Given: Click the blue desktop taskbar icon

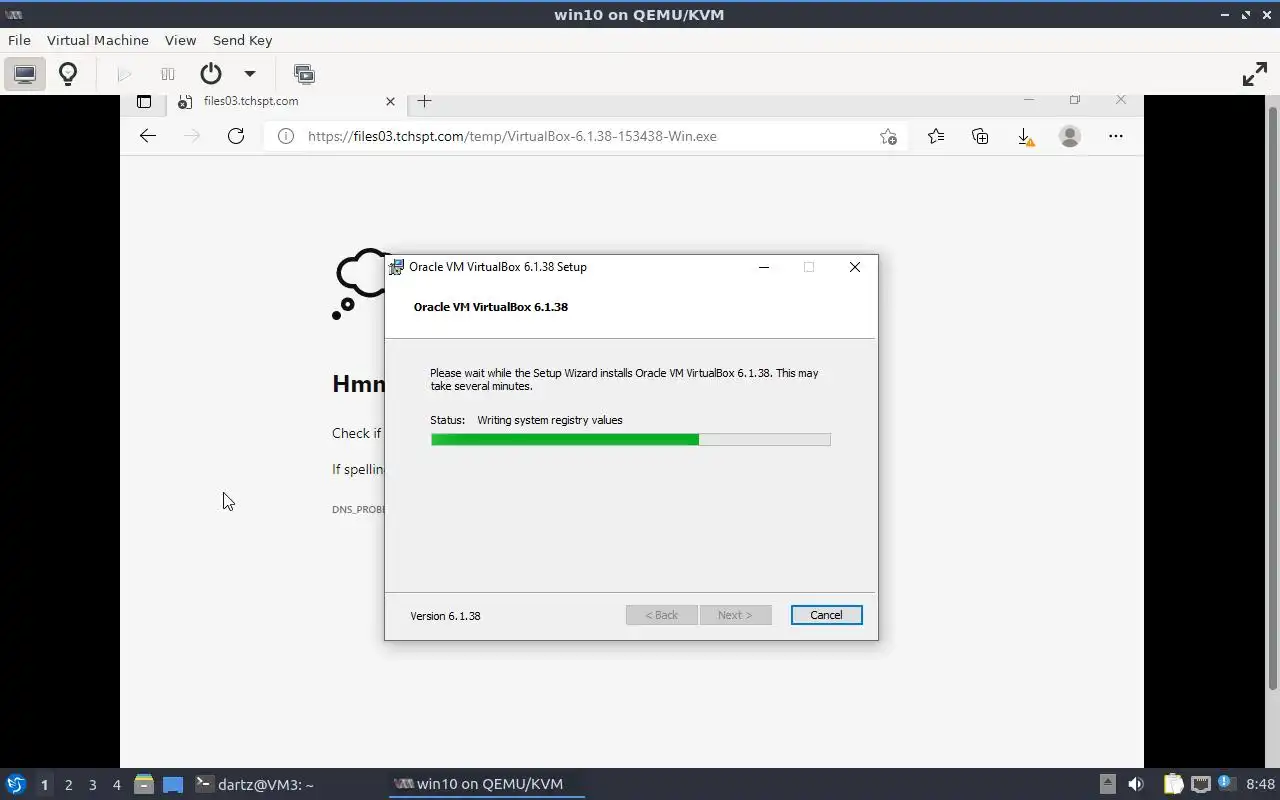Looking at the screenshot, I should (x=173, y=784).
